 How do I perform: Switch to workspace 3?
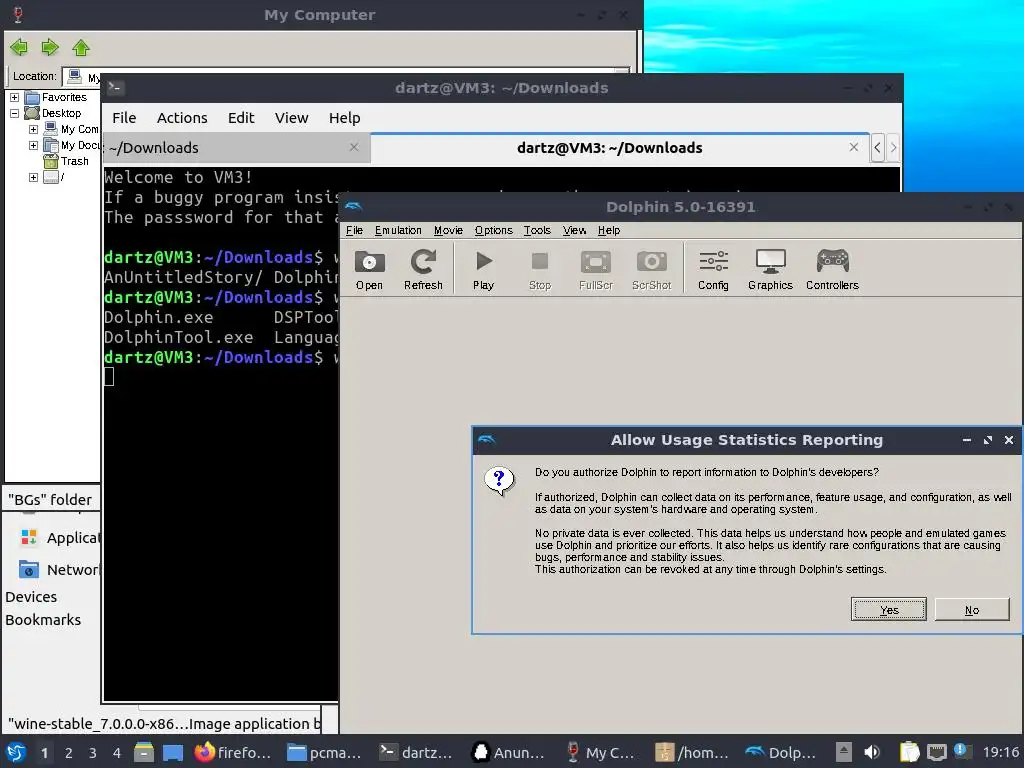[x=93, y=753]
